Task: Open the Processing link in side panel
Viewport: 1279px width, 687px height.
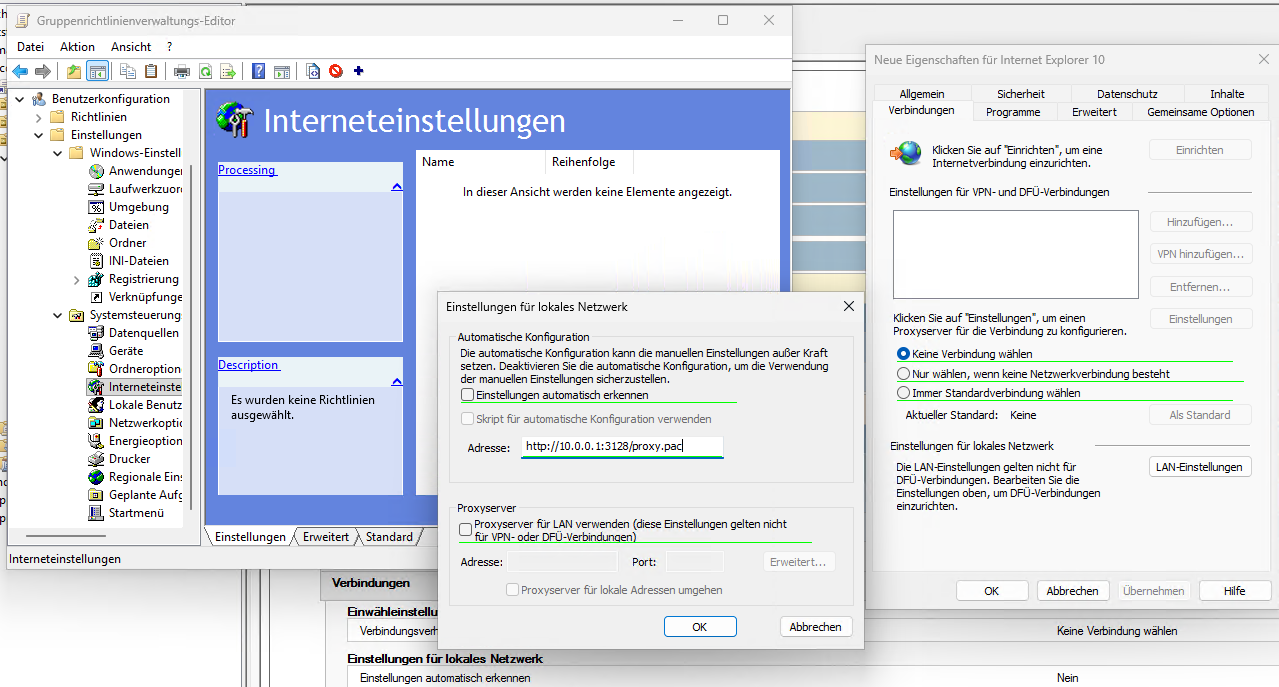Action: click(246, 170)
